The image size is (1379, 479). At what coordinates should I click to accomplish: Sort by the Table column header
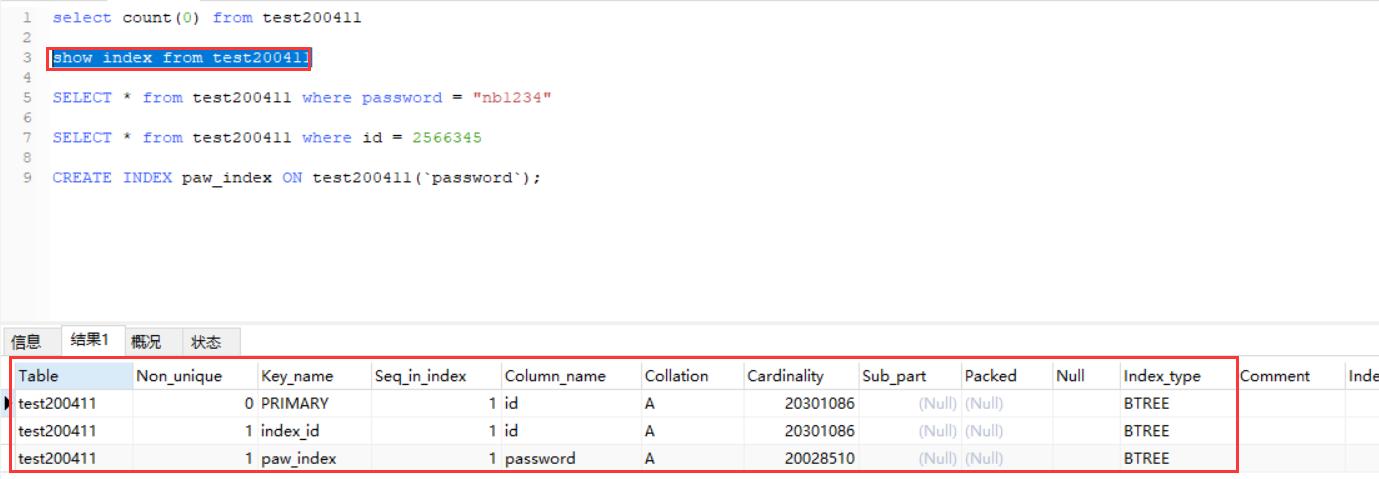tap(73, 376)
